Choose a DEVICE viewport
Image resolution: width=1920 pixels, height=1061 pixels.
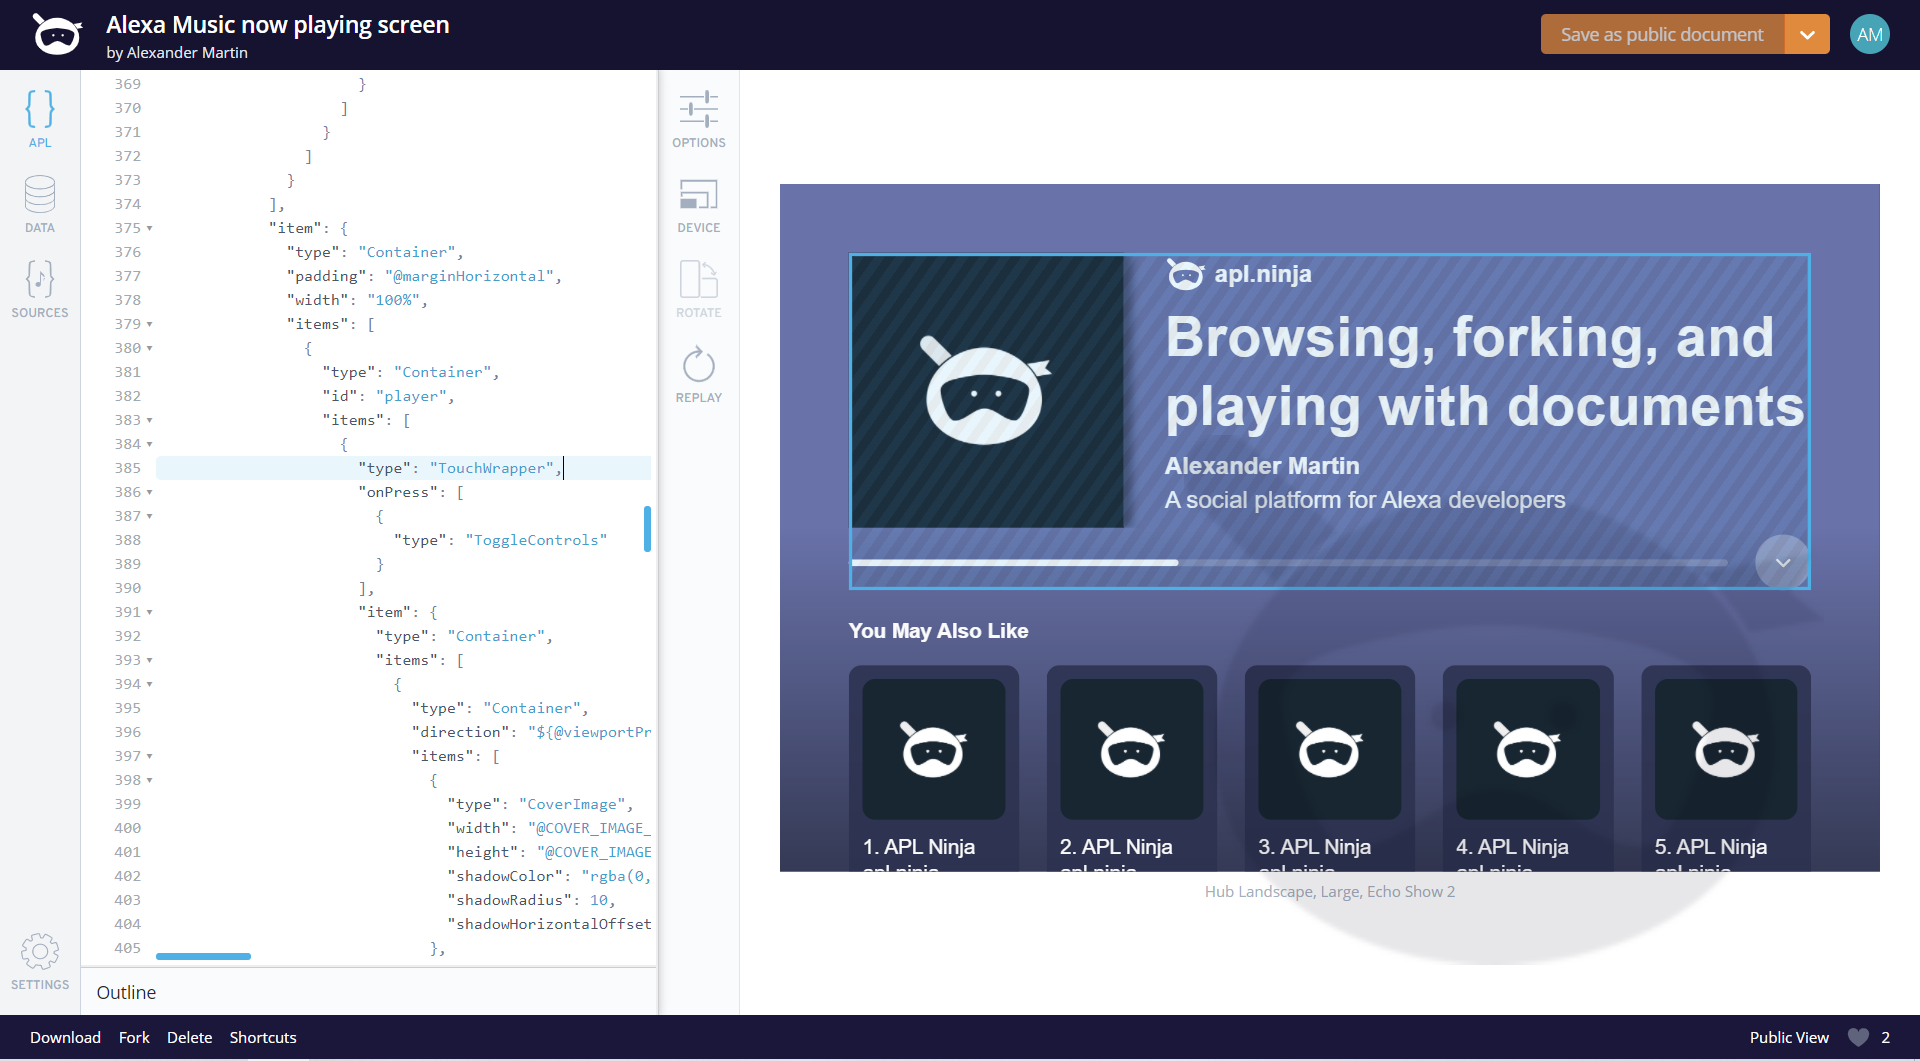(699, 204)
